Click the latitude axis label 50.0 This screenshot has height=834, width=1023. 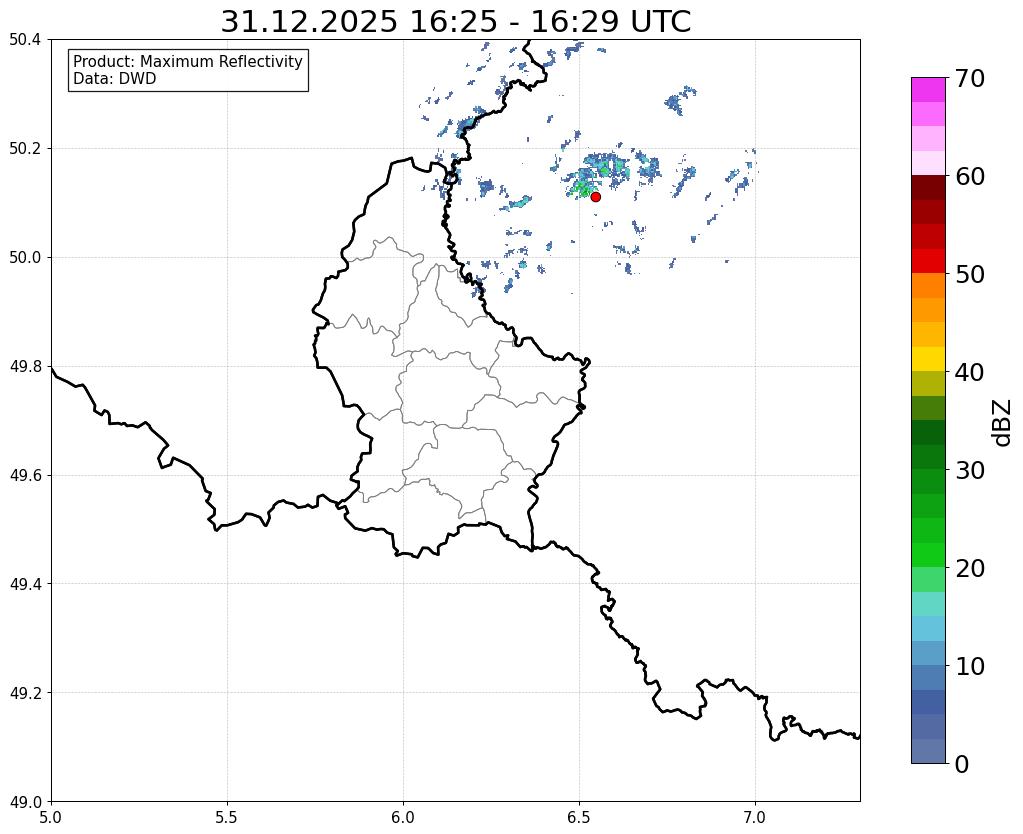[x=25, y=258]
